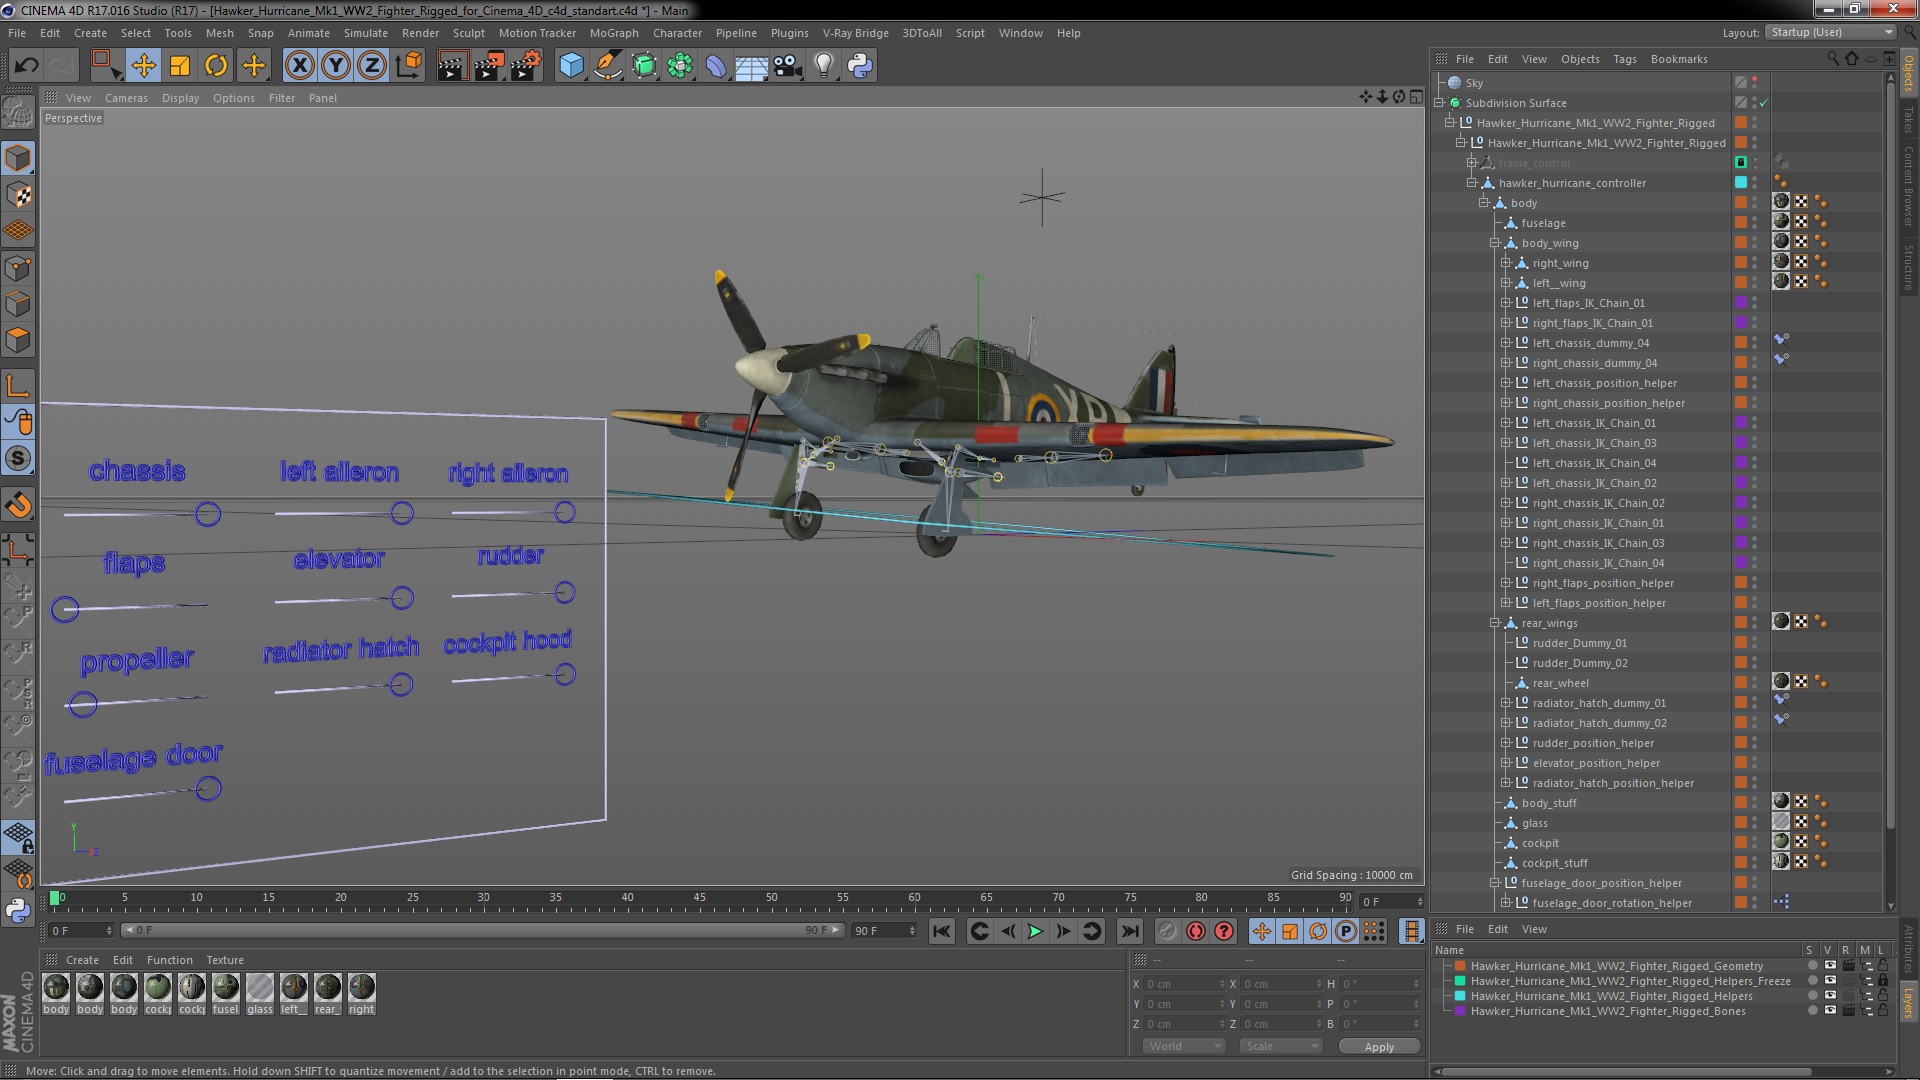
Task: Click the Undo arrow icon
Action: point(26,66)
